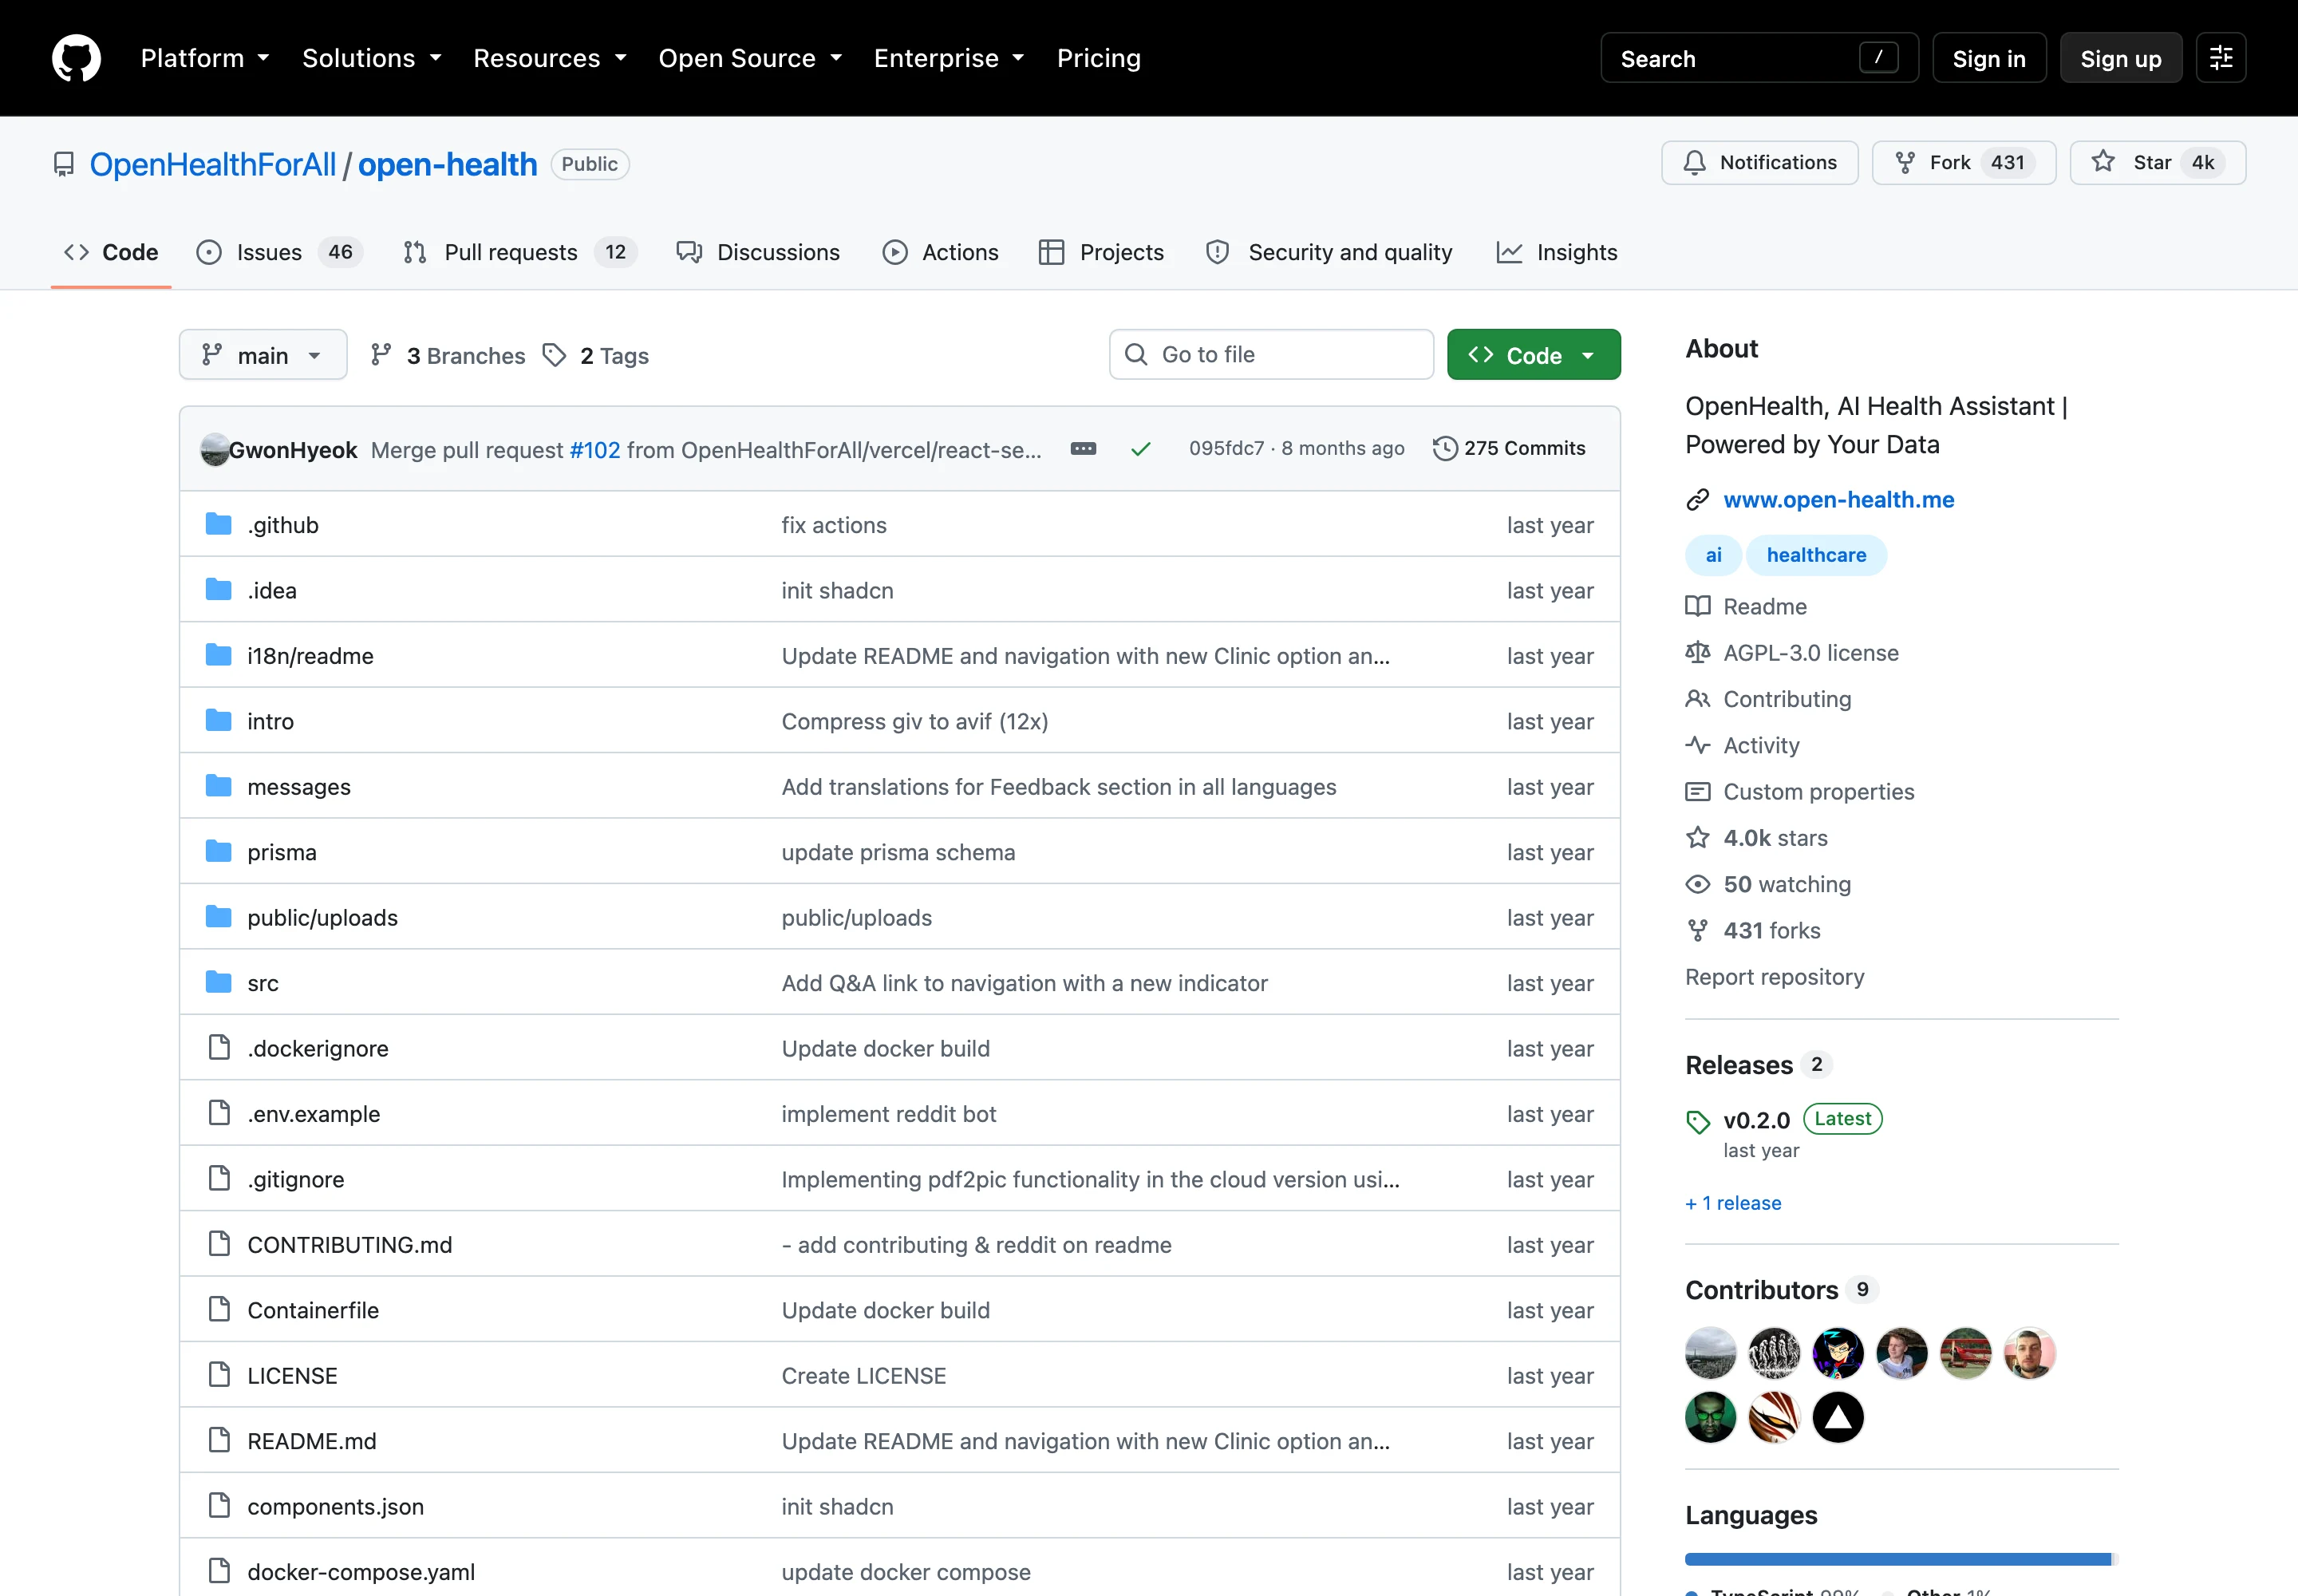Click the stars count star icon
Image resolution: width=2298 pixels, height=1596 pixels.
click(x=1698, y=837)
